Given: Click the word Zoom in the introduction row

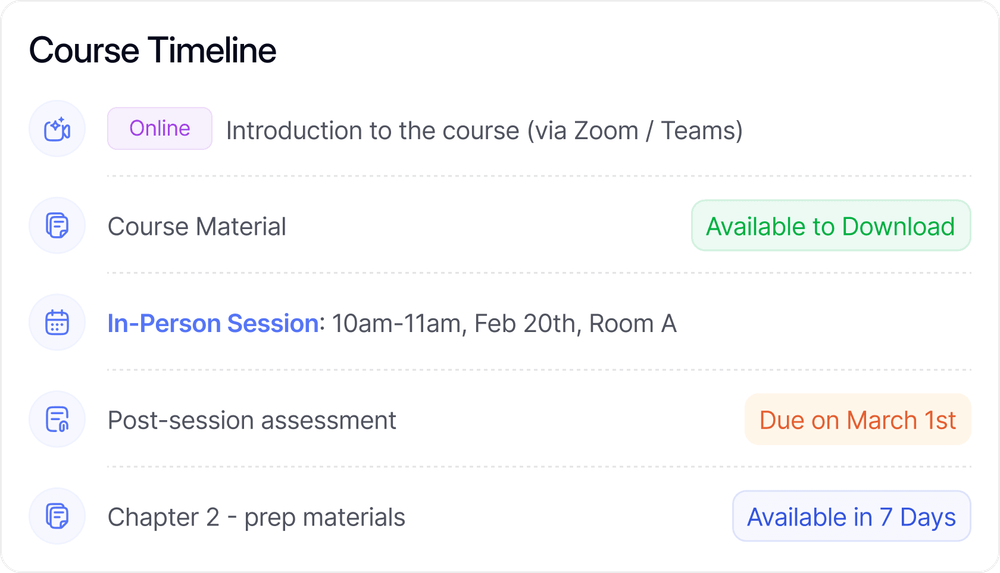Looking at the screenshot, I should [x=604, y=131].
